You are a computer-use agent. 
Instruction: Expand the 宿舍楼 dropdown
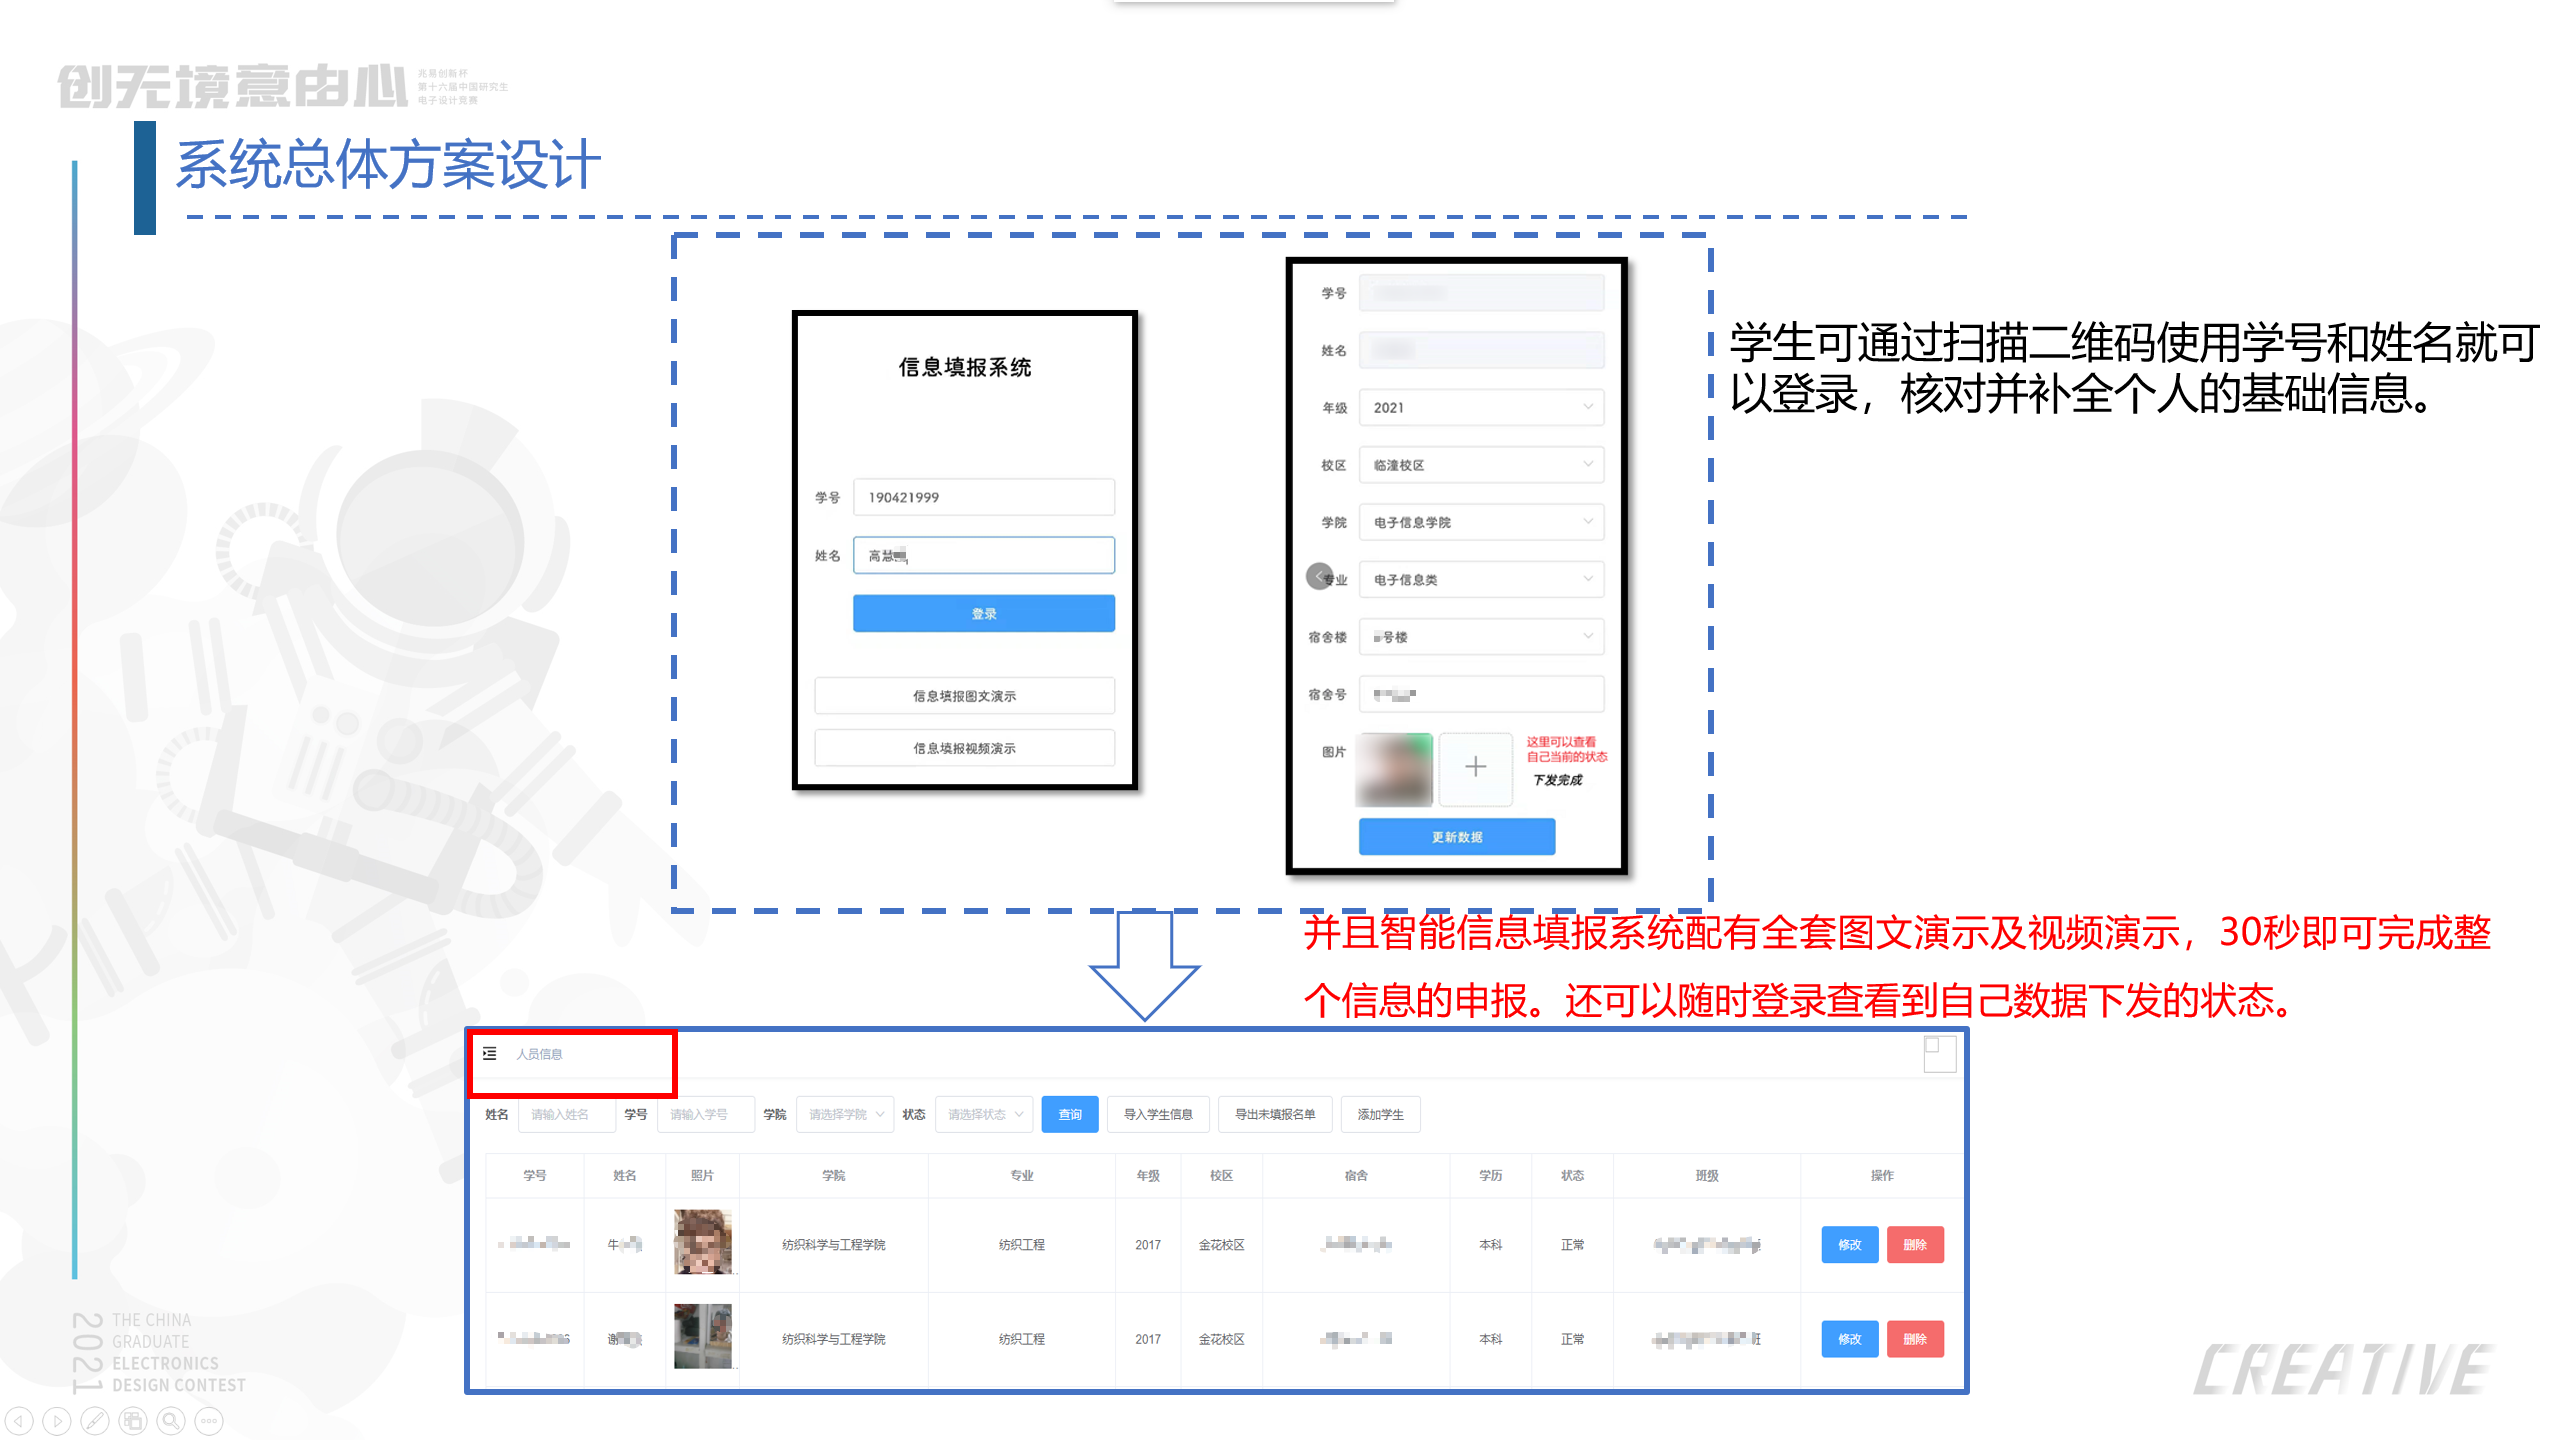[x=1482, y=637]
